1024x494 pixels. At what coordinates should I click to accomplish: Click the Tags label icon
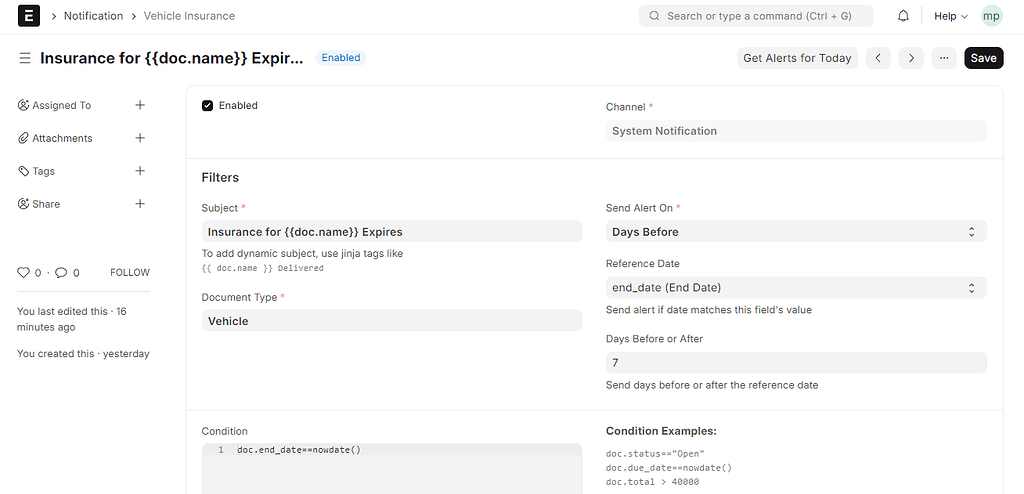point(24,171)
